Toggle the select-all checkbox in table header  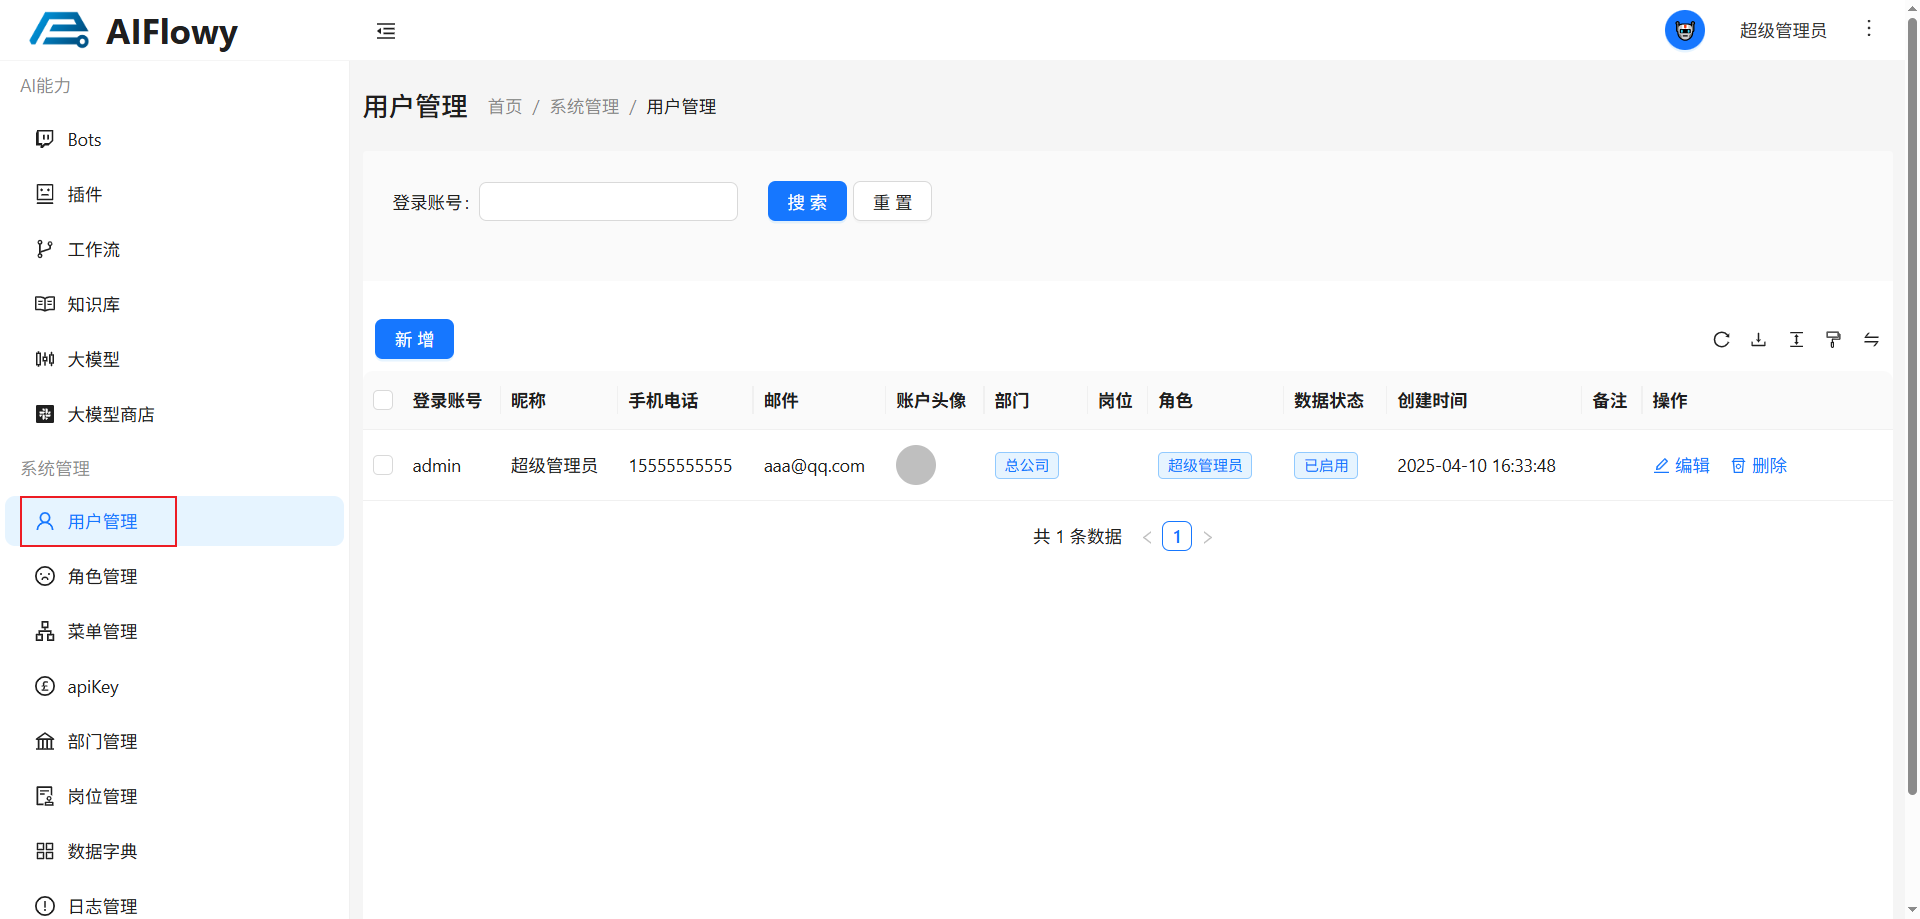pyautogui.click(x=383, y=400)
